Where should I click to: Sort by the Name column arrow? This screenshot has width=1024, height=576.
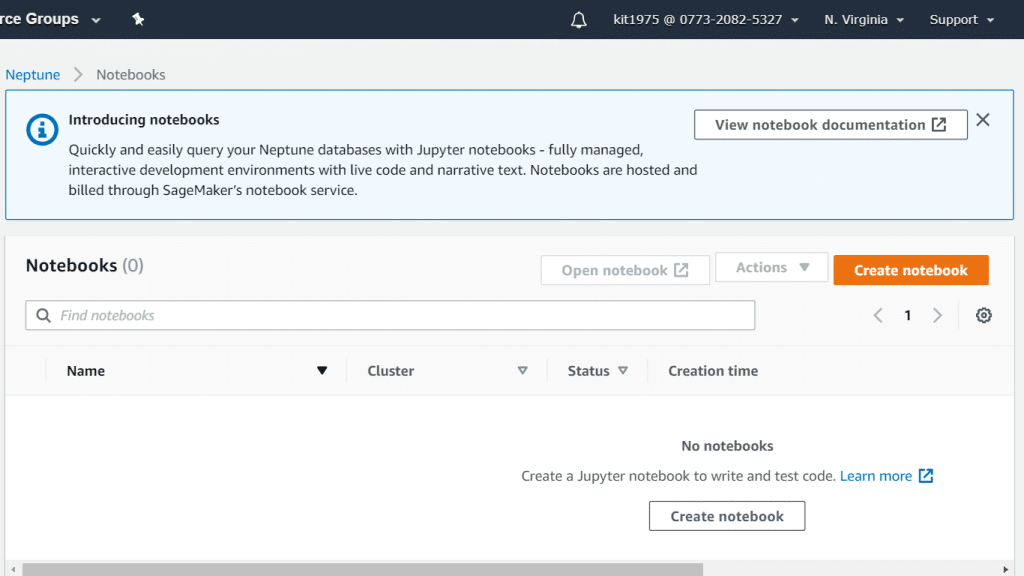[322, 370]
